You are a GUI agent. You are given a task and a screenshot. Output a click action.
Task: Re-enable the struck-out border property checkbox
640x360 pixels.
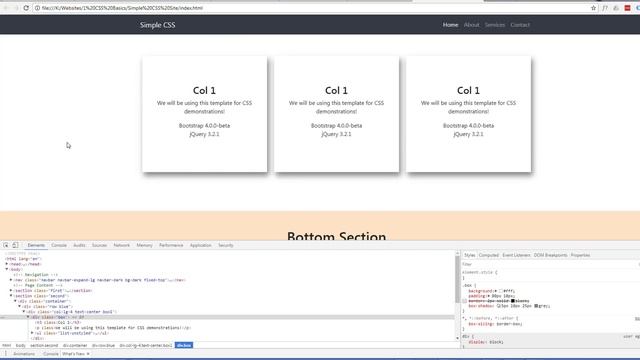[464, 301]
